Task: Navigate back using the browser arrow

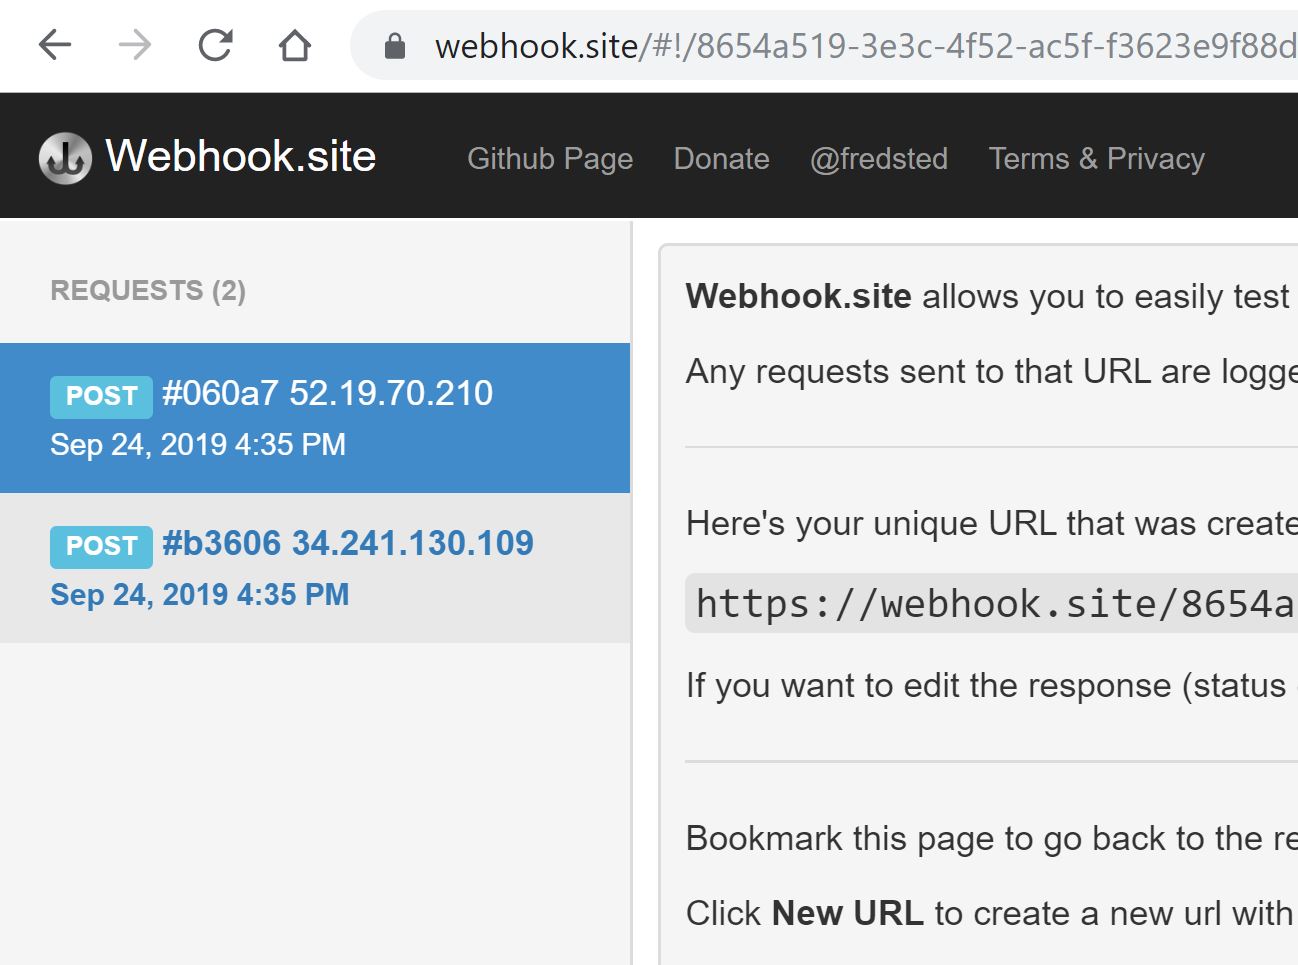Action: click(x=55, y=45)
